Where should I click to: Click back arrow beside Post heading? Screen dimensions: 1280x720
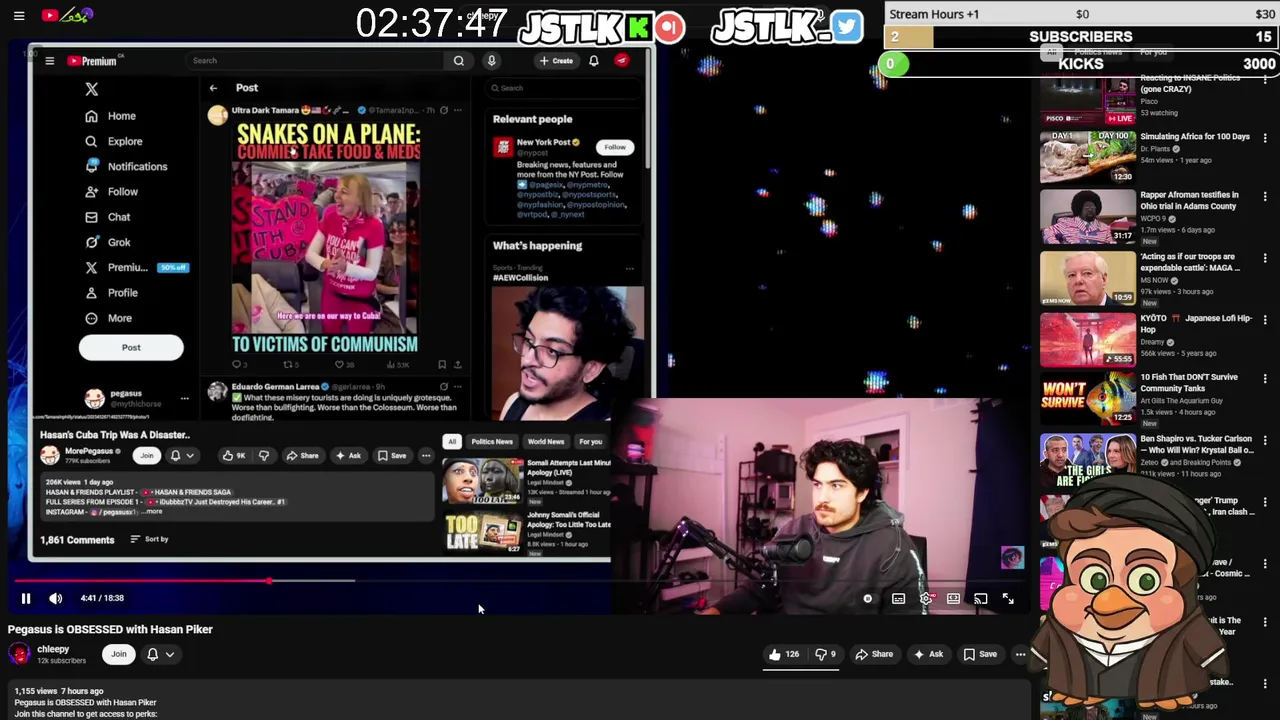(x=213, y=88)
